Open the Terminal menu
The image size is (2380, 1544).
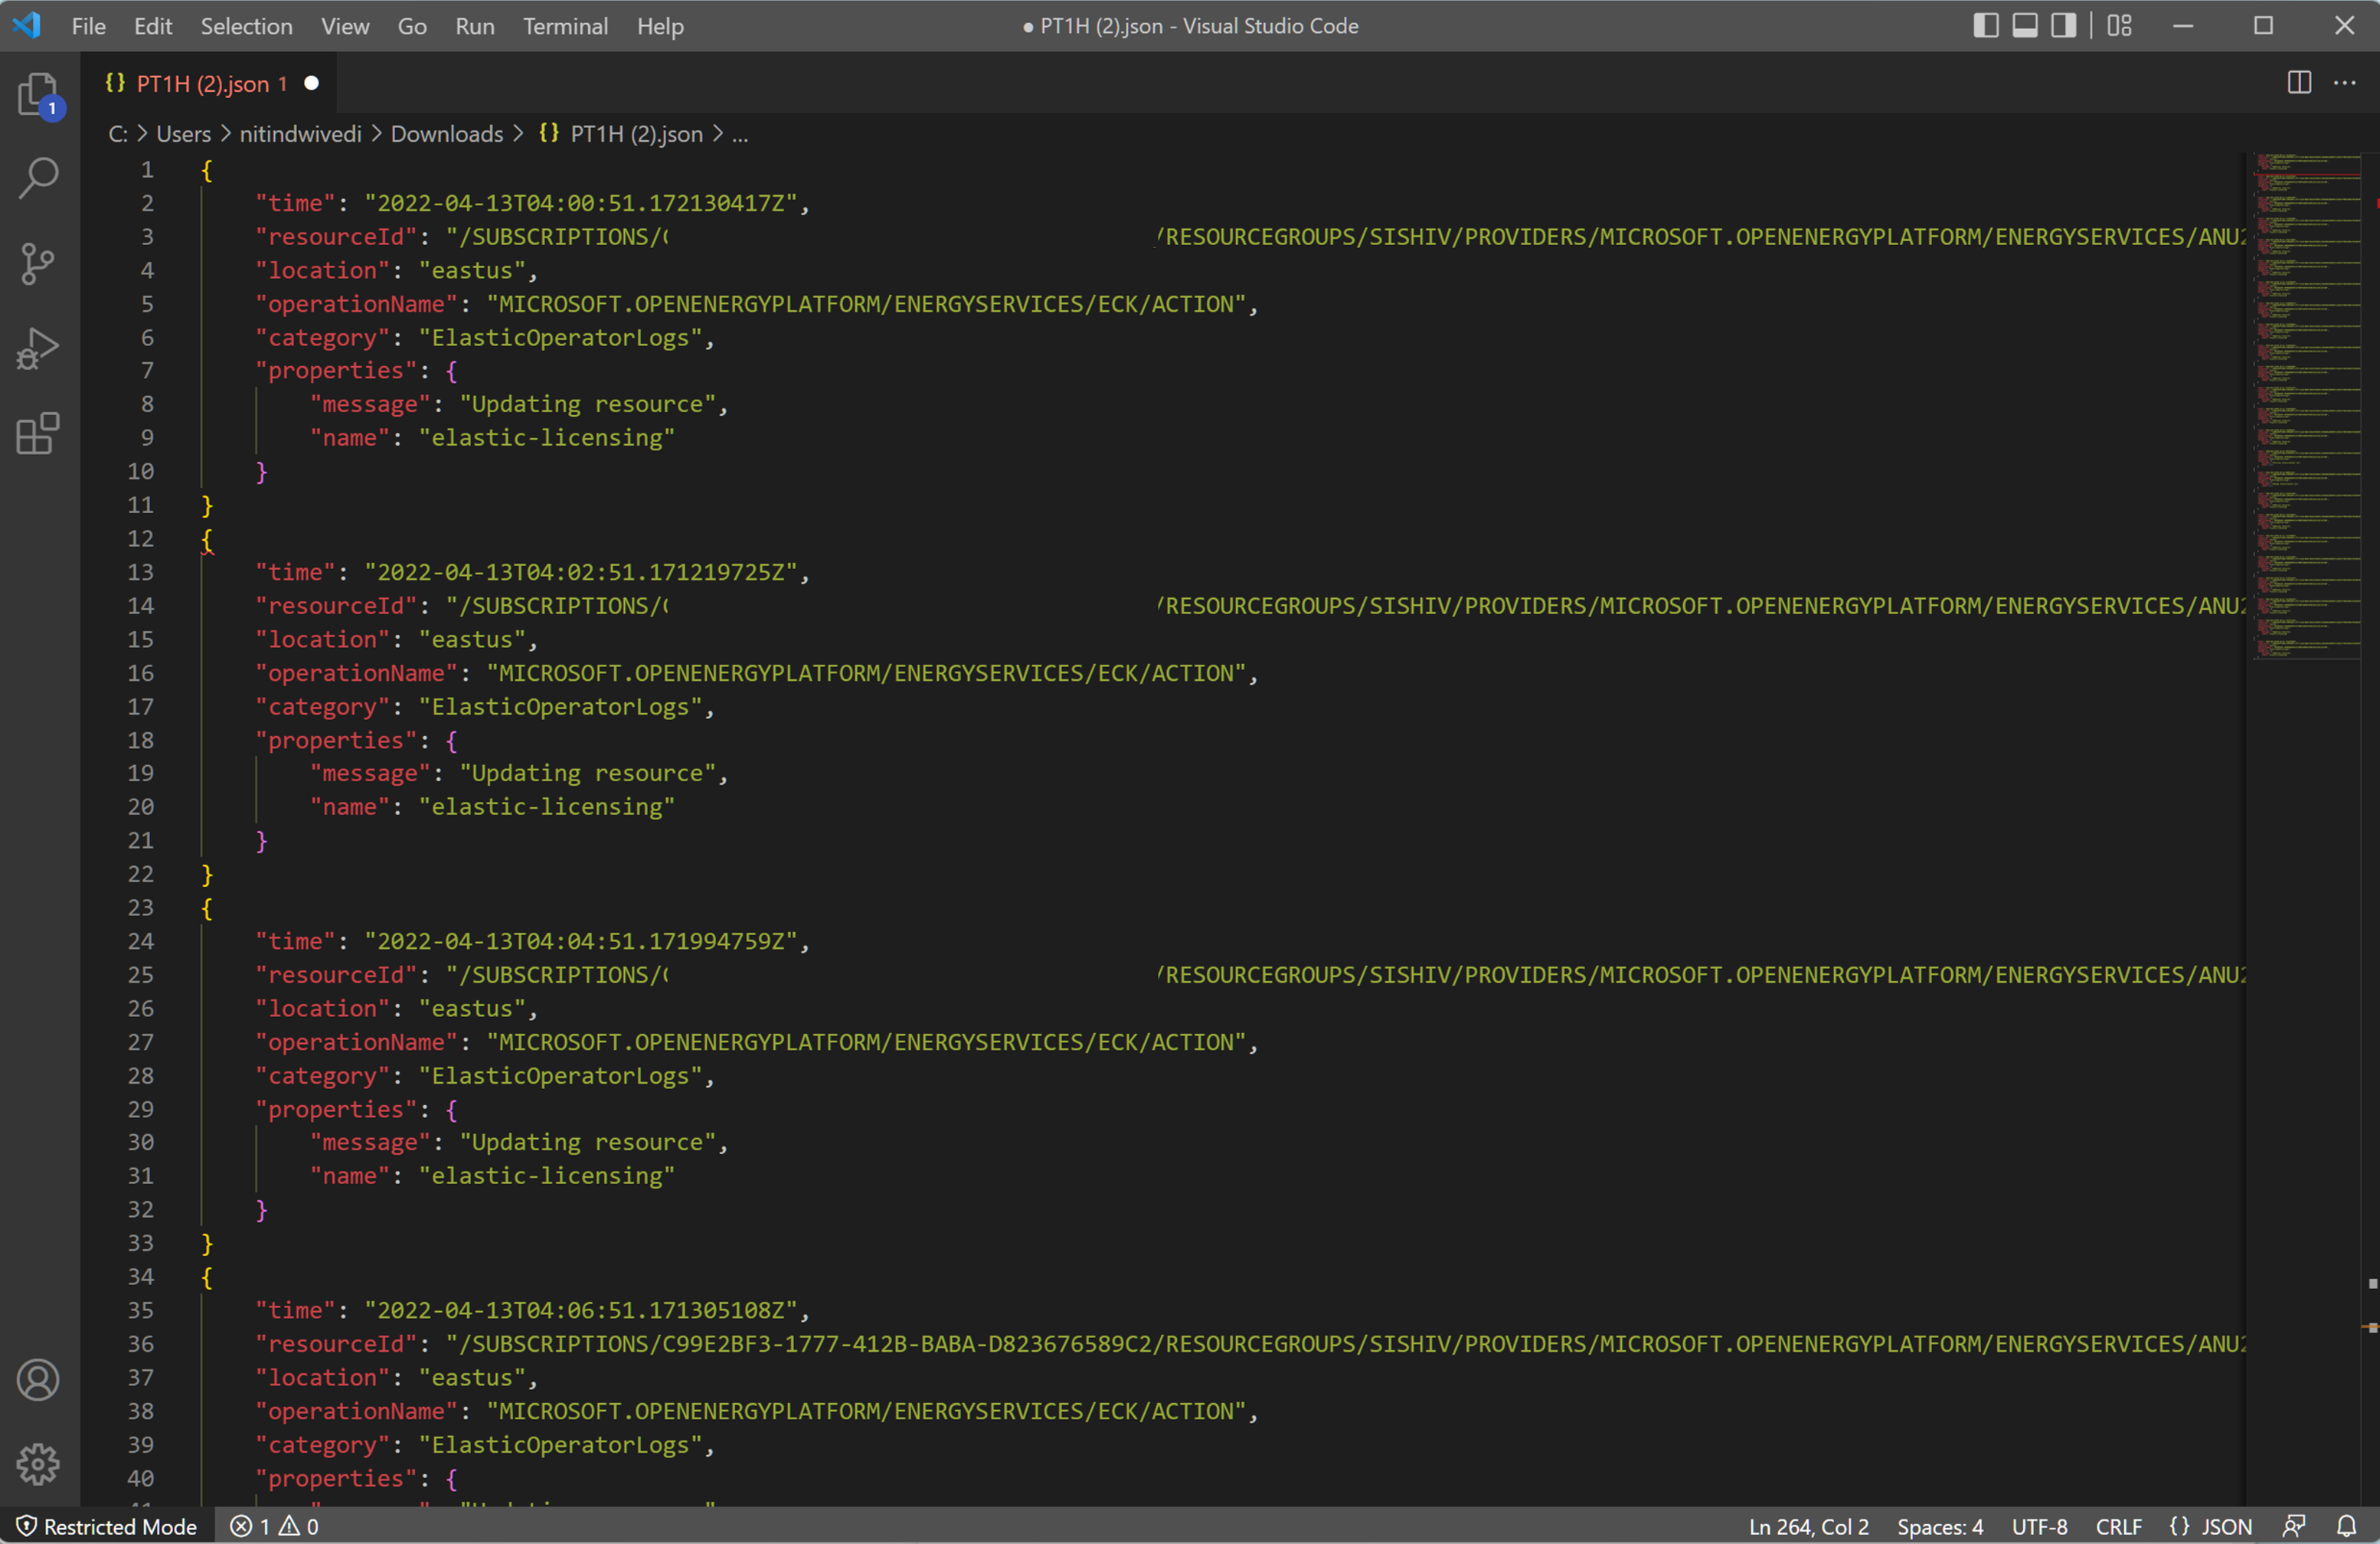[565, 26]
